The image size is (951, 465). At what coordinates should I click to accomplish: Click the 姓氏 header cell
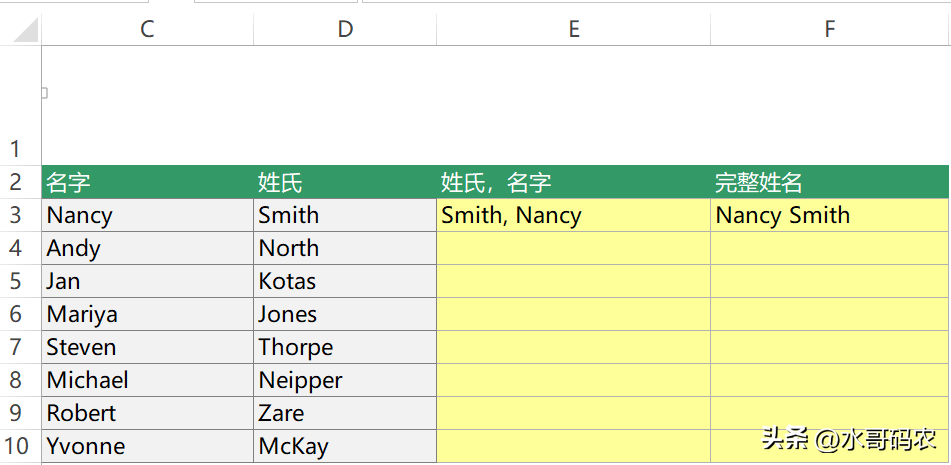tap(345, 182)
